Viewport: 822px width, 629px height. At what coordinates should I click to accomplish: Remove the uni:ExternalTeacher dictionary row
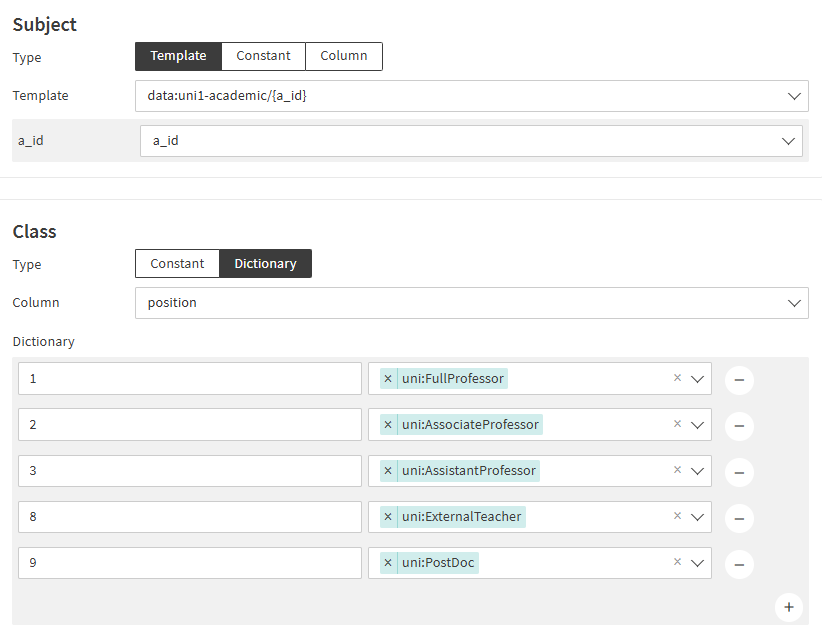pos(739,518)
